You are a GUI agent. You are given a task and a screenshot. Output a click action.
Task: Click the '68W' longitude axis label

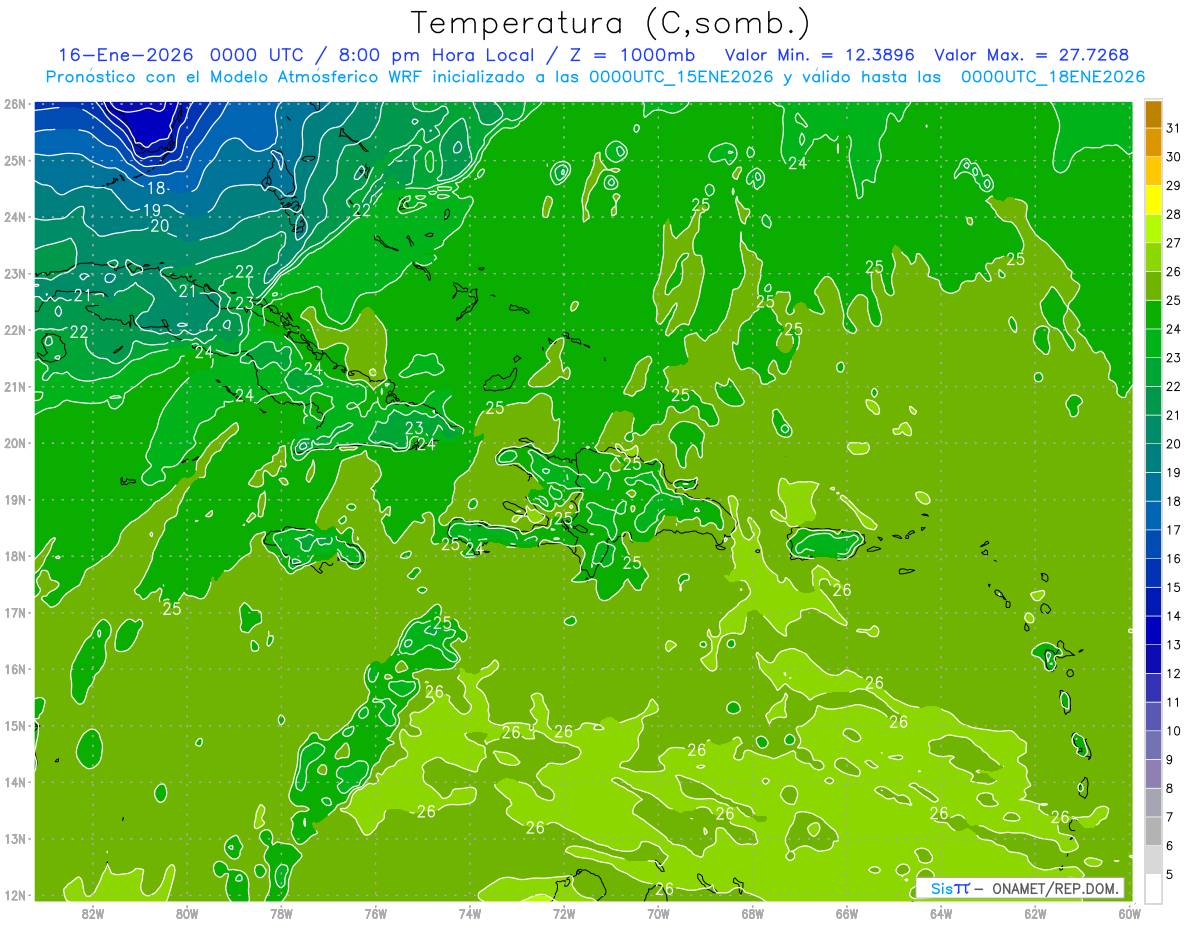(x=753, y=913)
